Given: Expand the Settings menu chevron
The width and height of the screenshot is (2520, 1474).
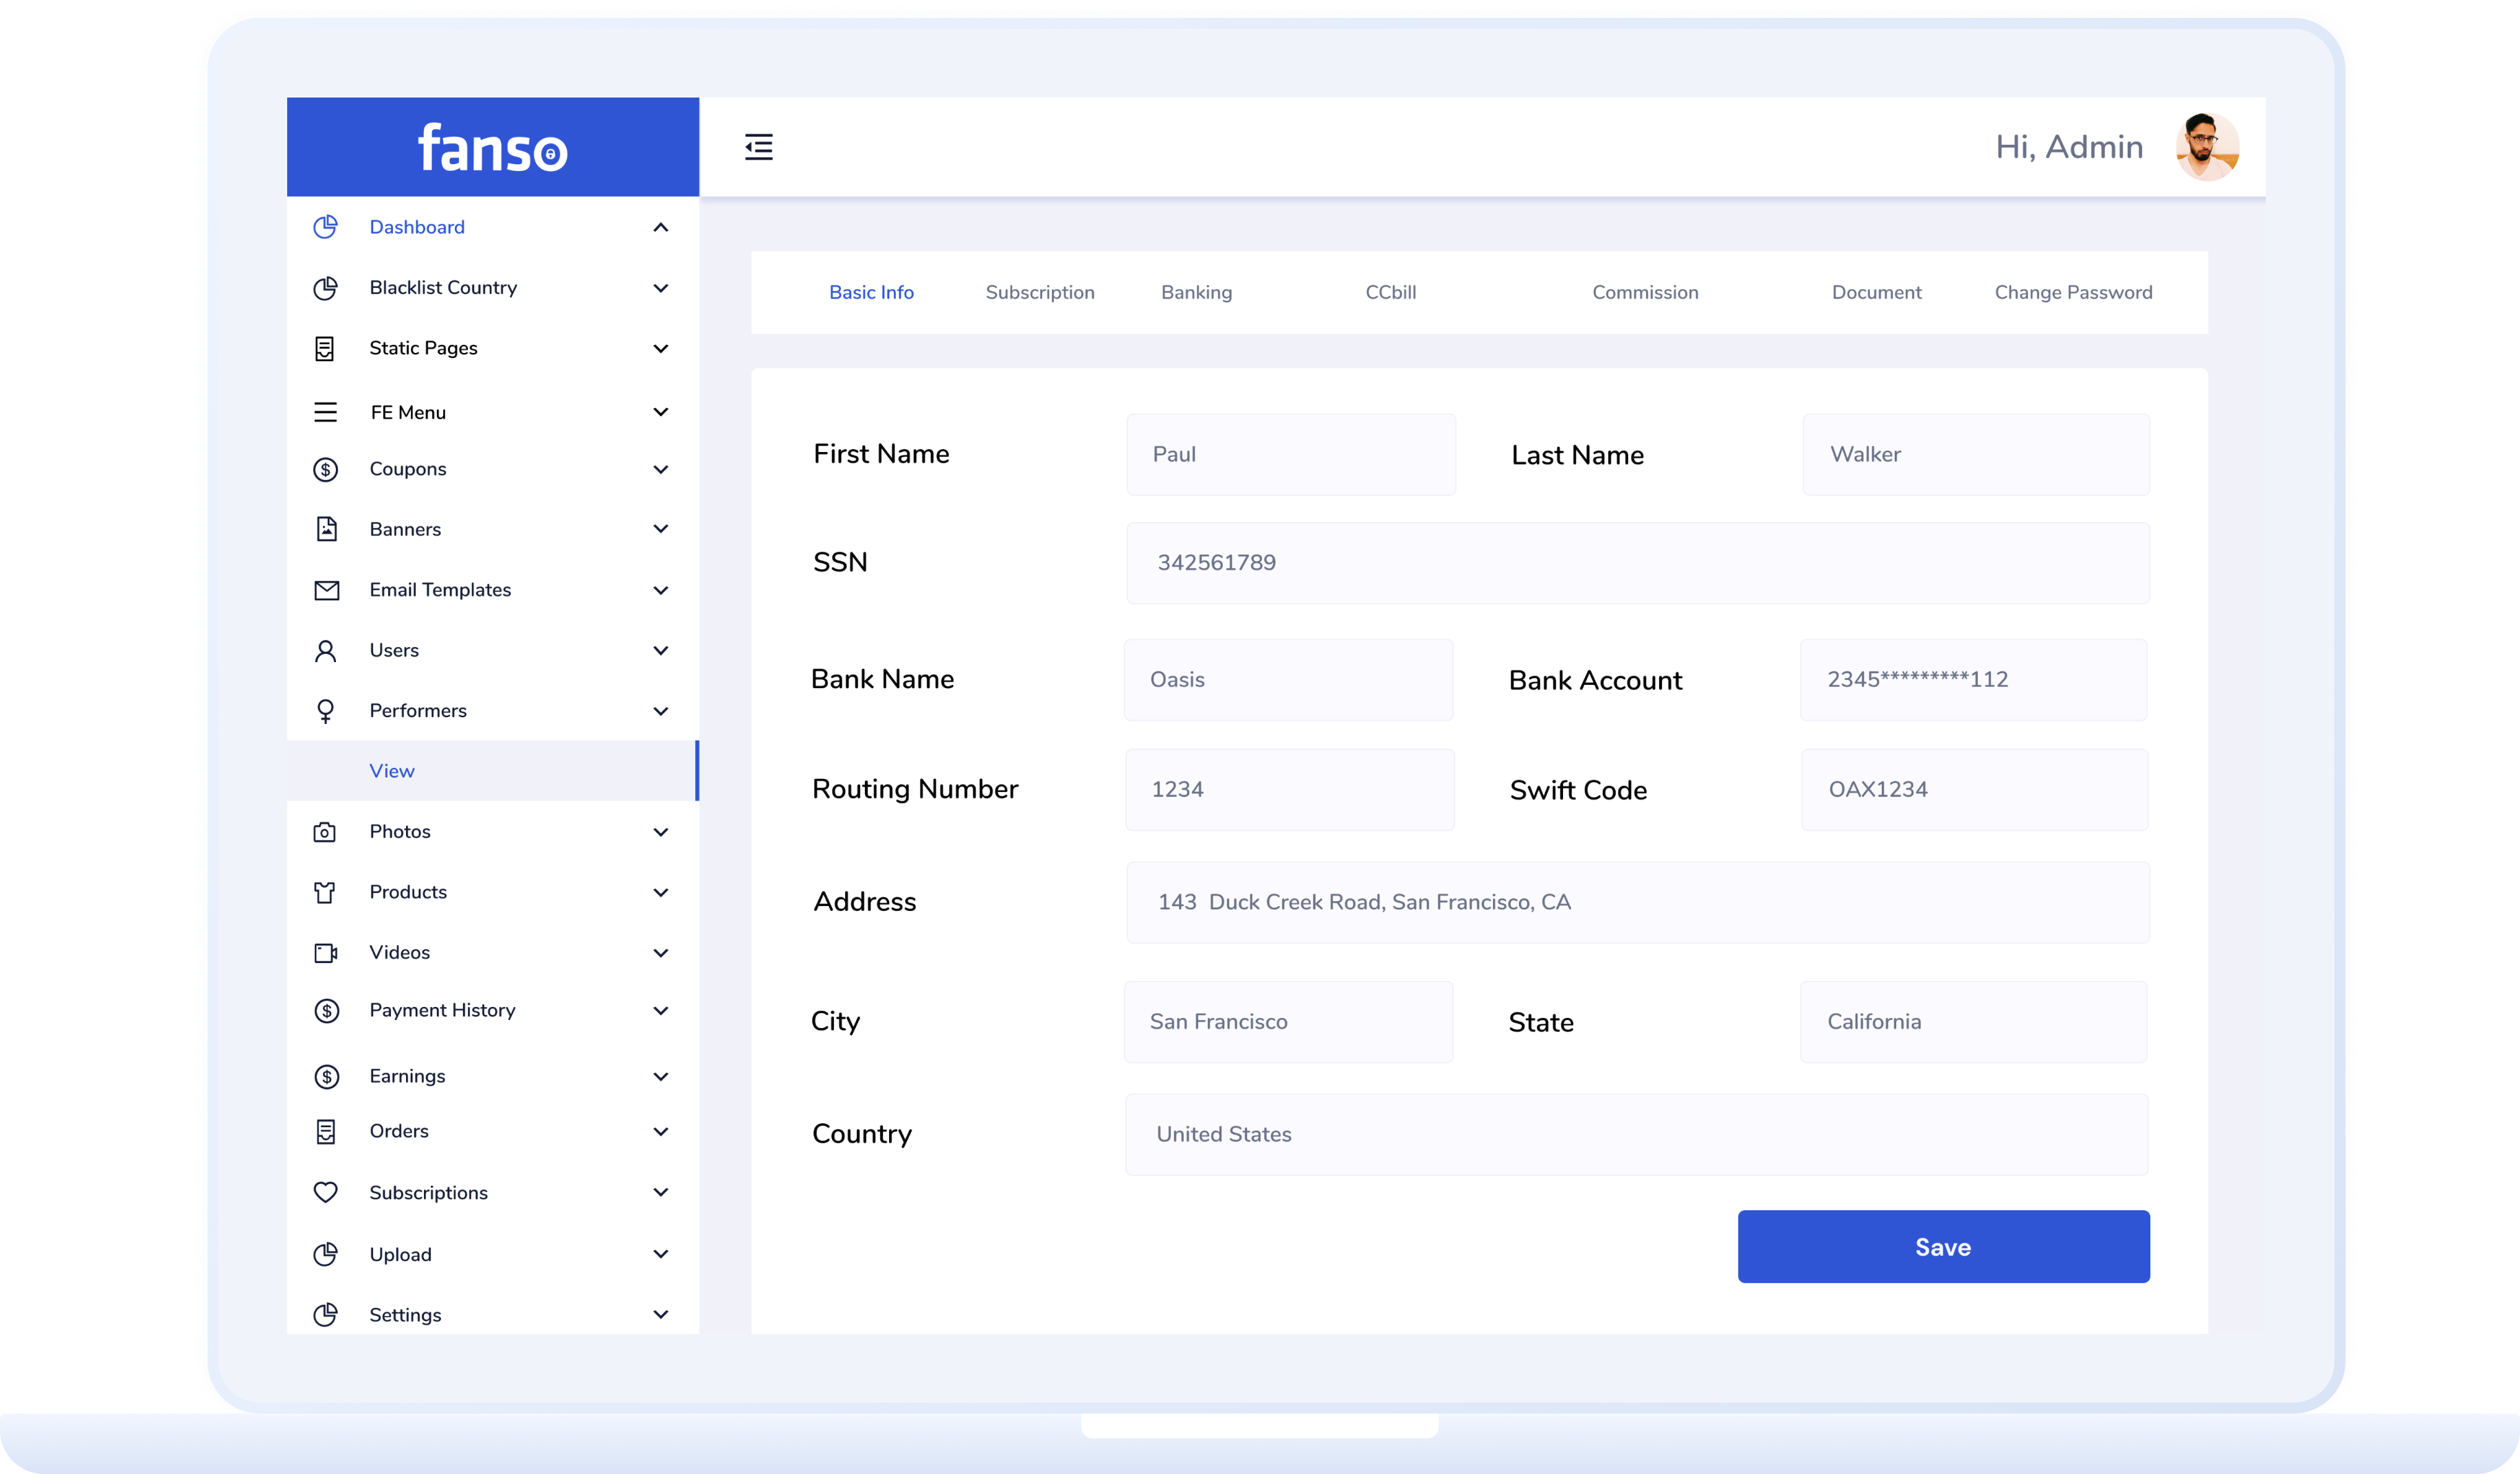Looking at the screenshot, I should tap(660, 1314).
